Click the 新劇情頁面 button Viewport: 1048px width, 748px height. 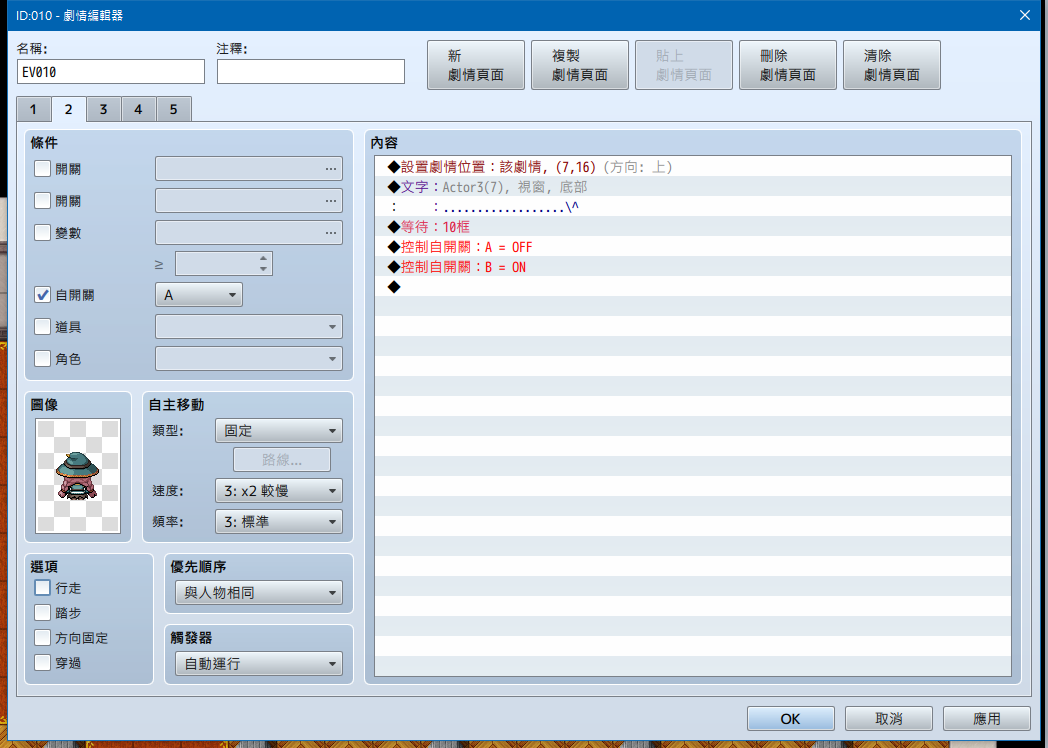(476, 65)
